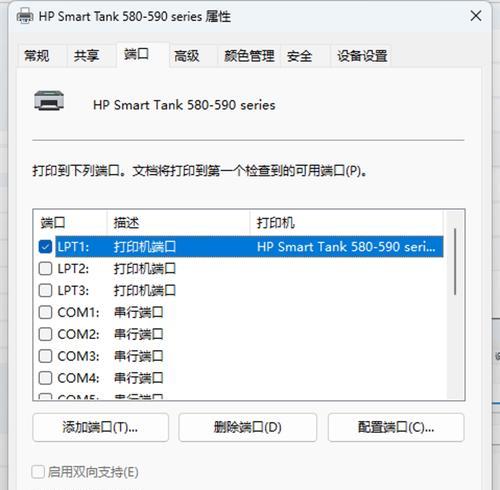The height and width of the screenshot is (490, 500).
Task: Select the COM4 row in the port list
Action: click(241, 378)
